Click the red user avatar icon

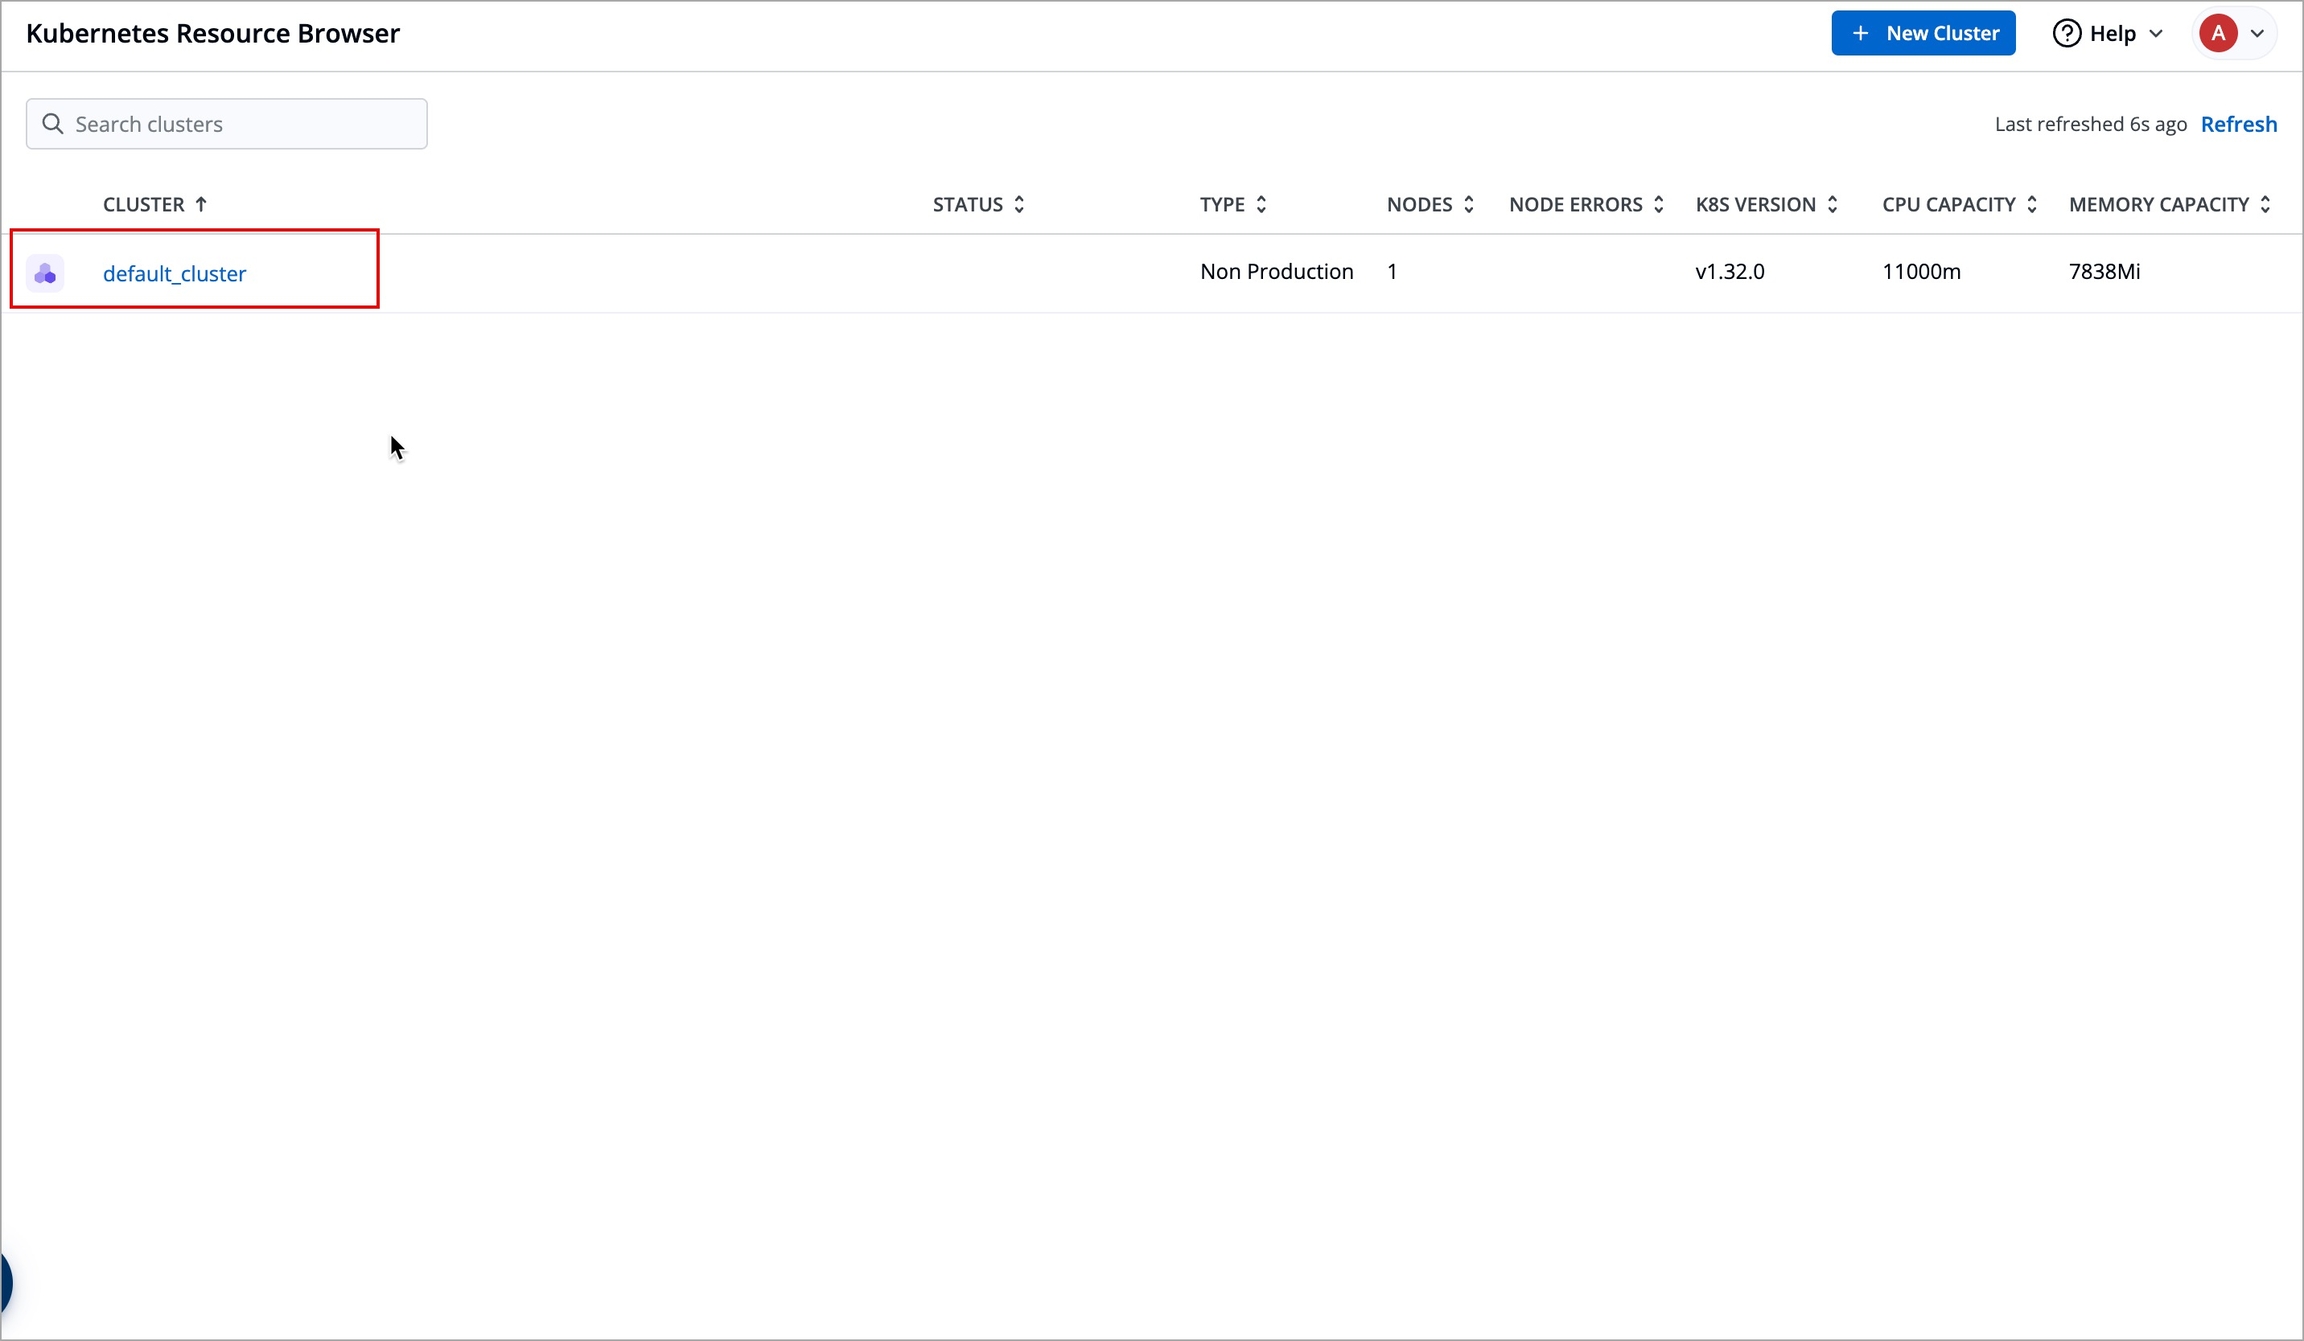coord(2218,34)
